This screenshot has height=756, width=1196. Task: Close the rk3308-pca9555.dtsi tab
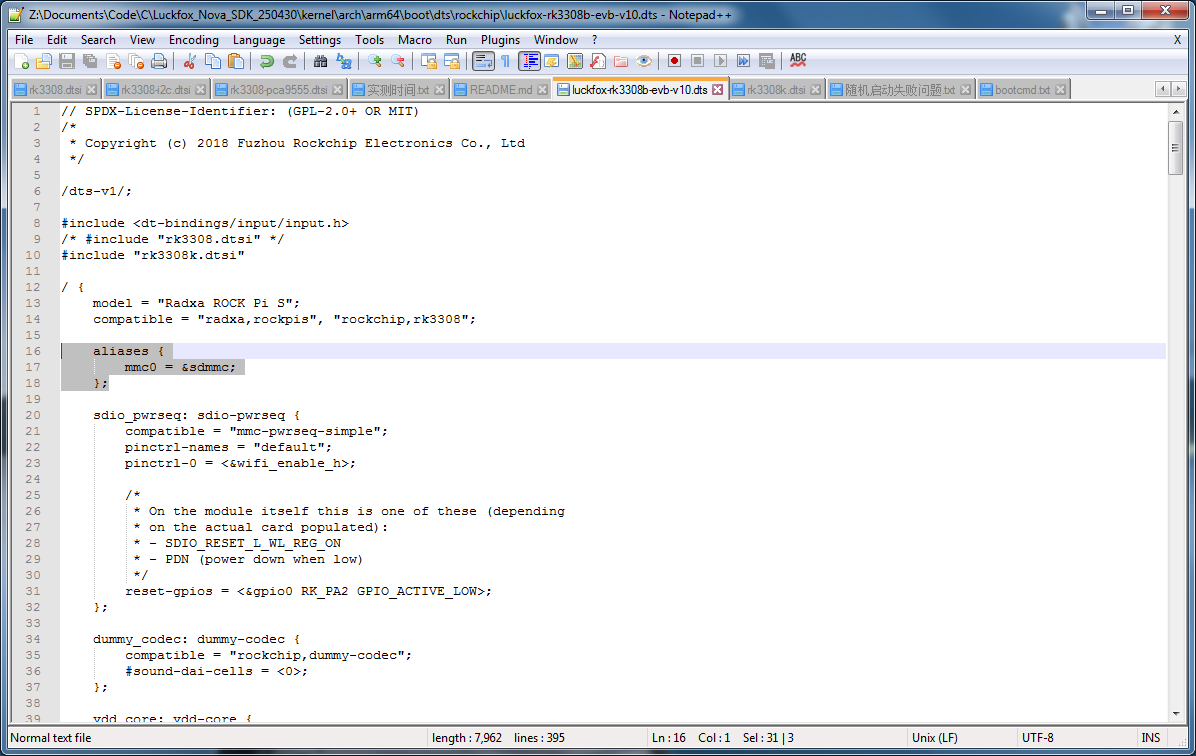[x=338, y=90]
